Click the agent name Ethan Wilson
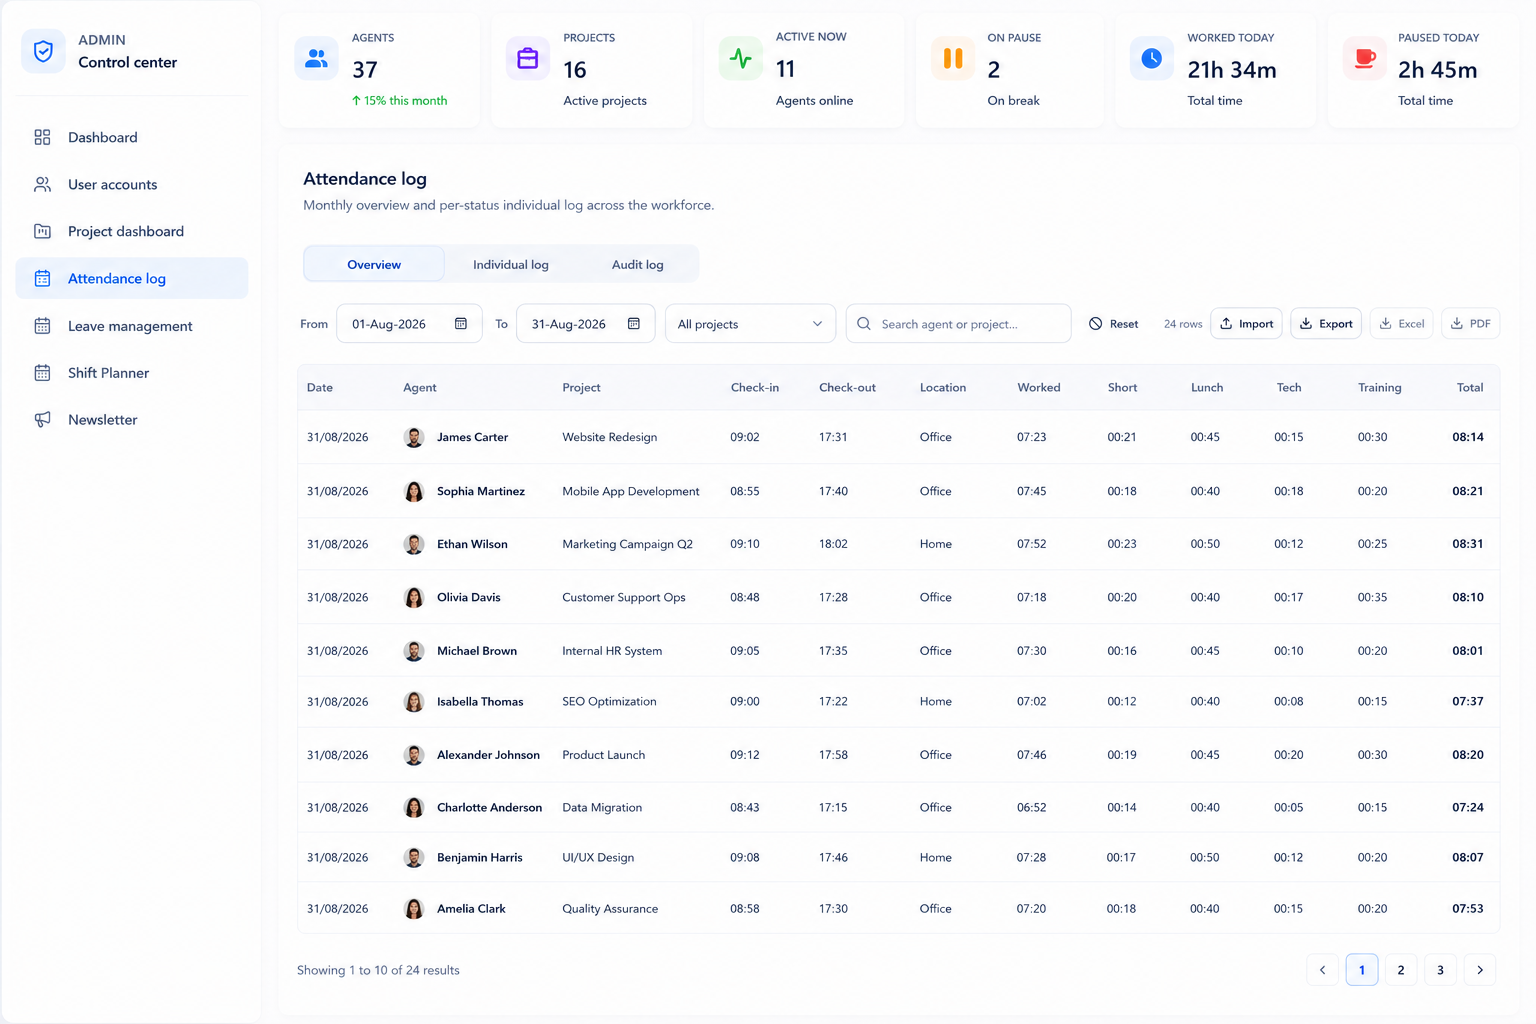The image size is (1536, 1024). pyautogui.click(x=472, y=544)
